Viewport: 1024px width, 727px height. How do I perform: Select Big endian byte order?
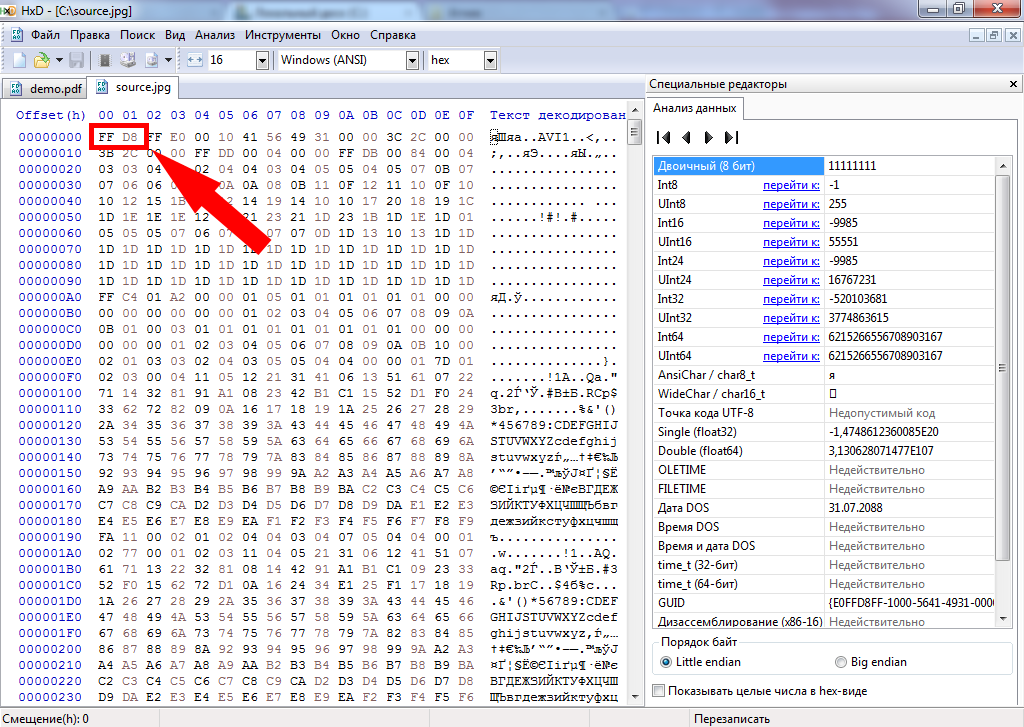click(x=841, y=662)
